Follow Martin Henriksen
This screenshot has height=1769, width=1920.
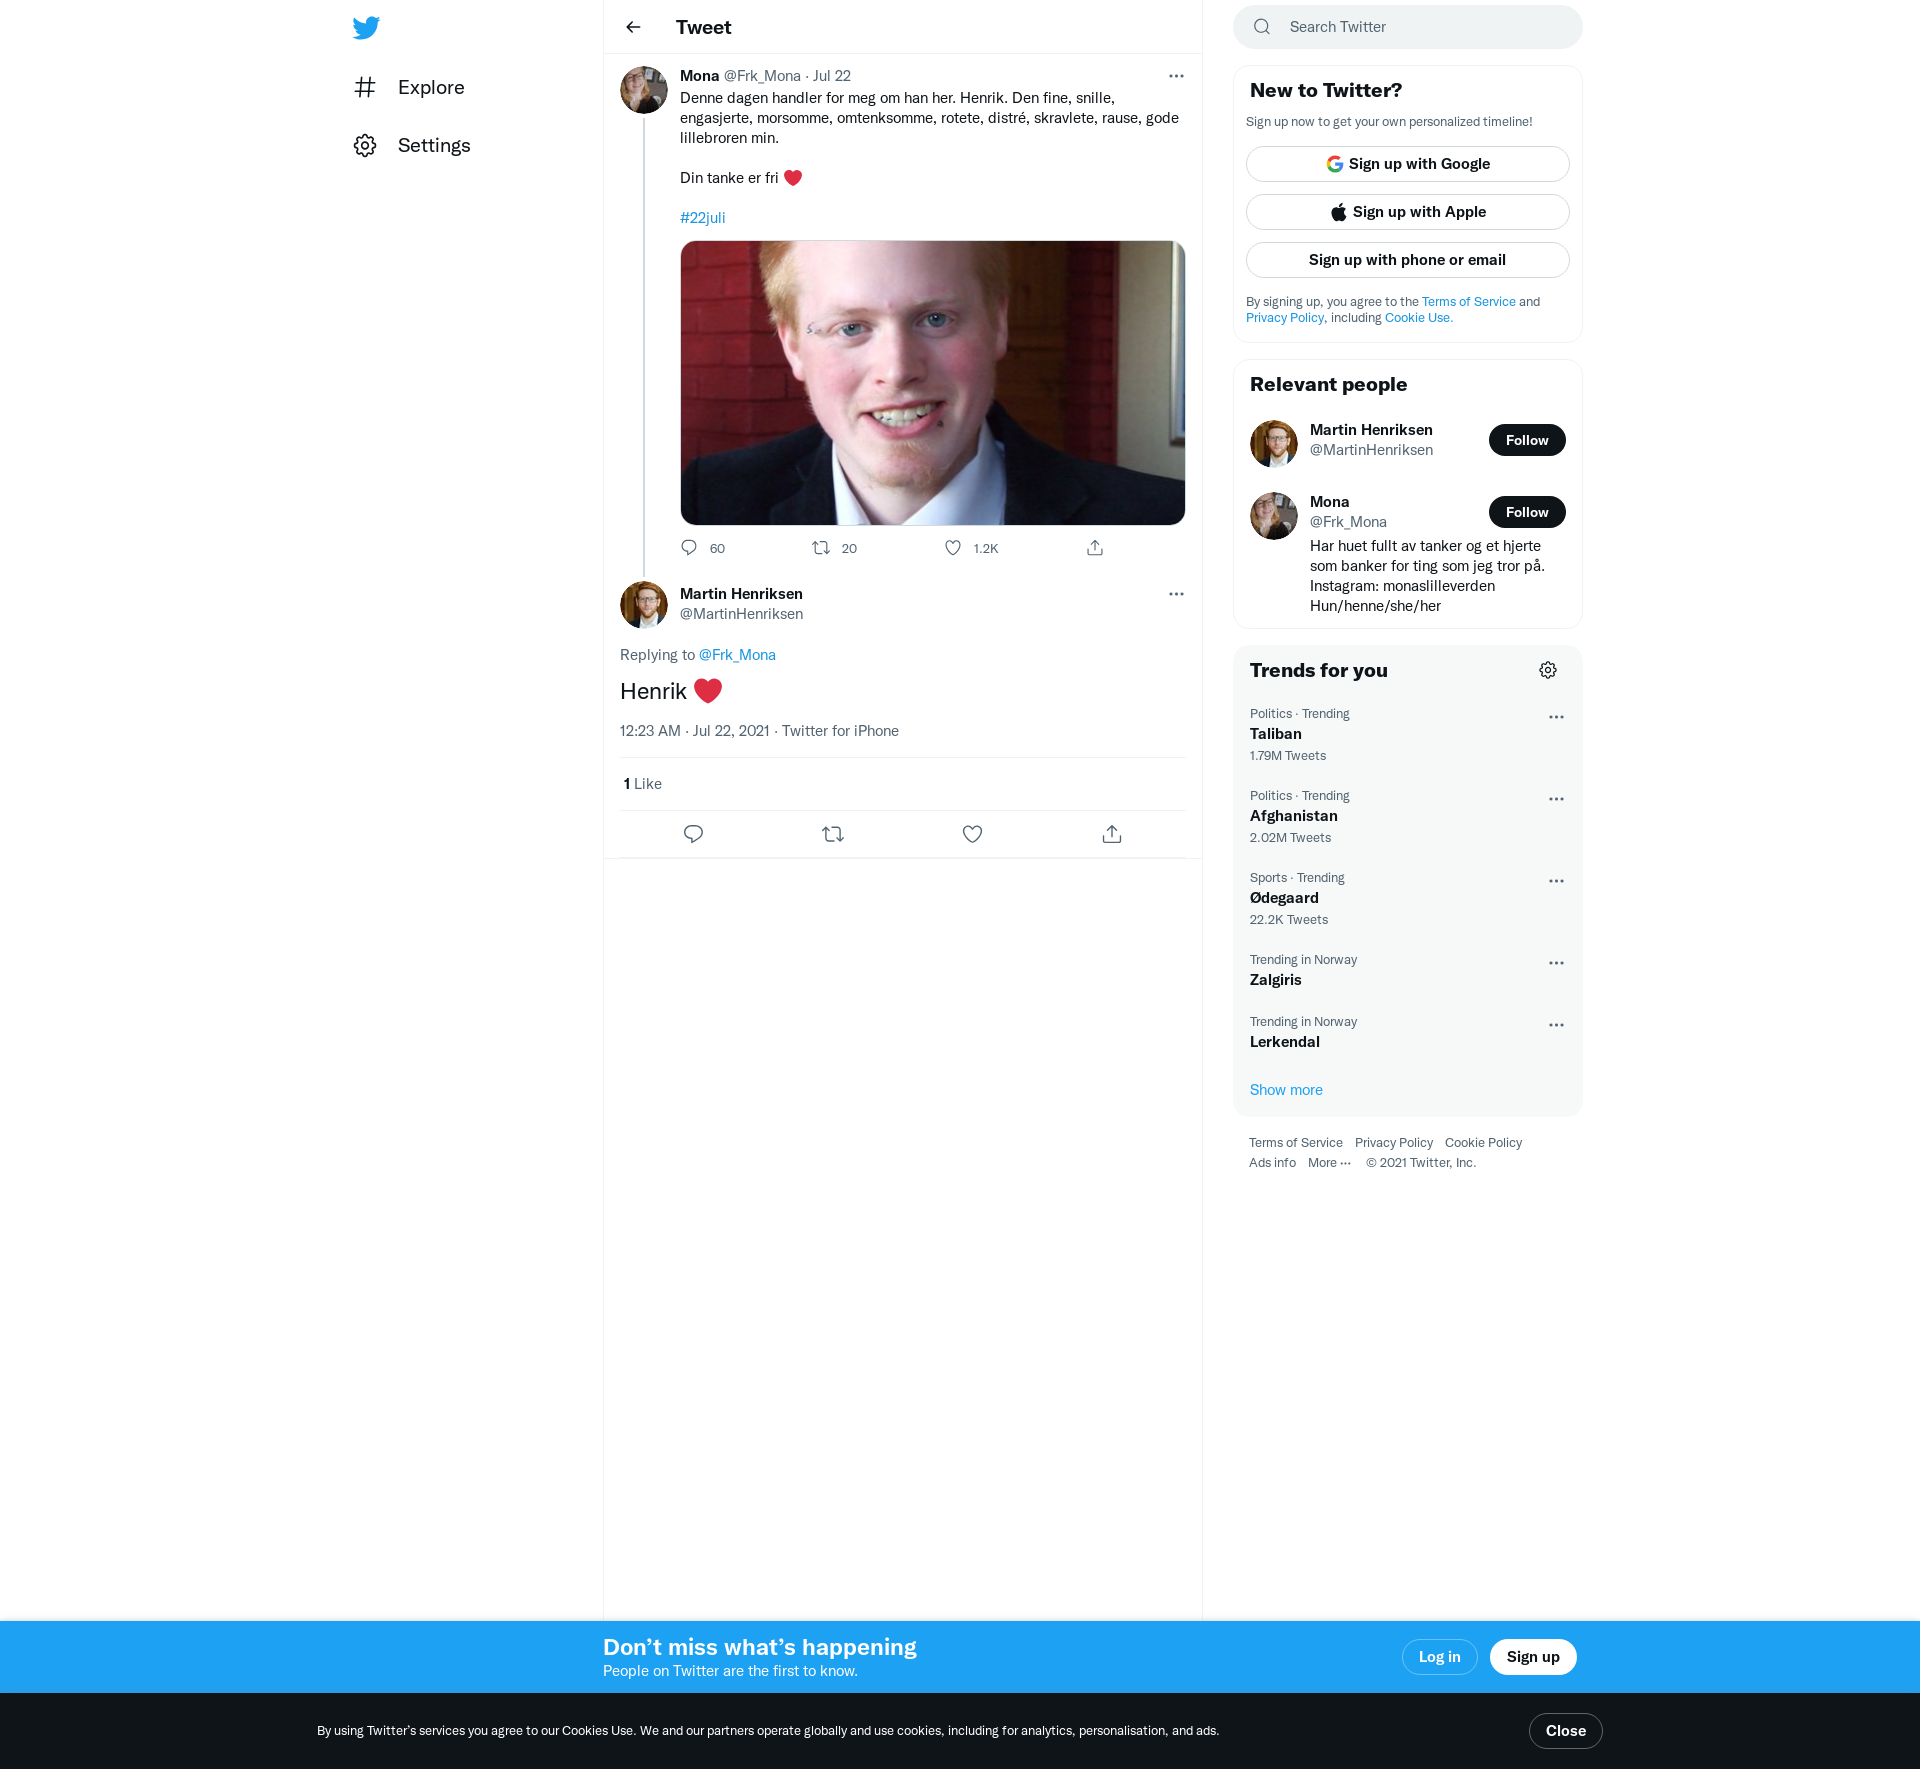[x=1526, y=440]
